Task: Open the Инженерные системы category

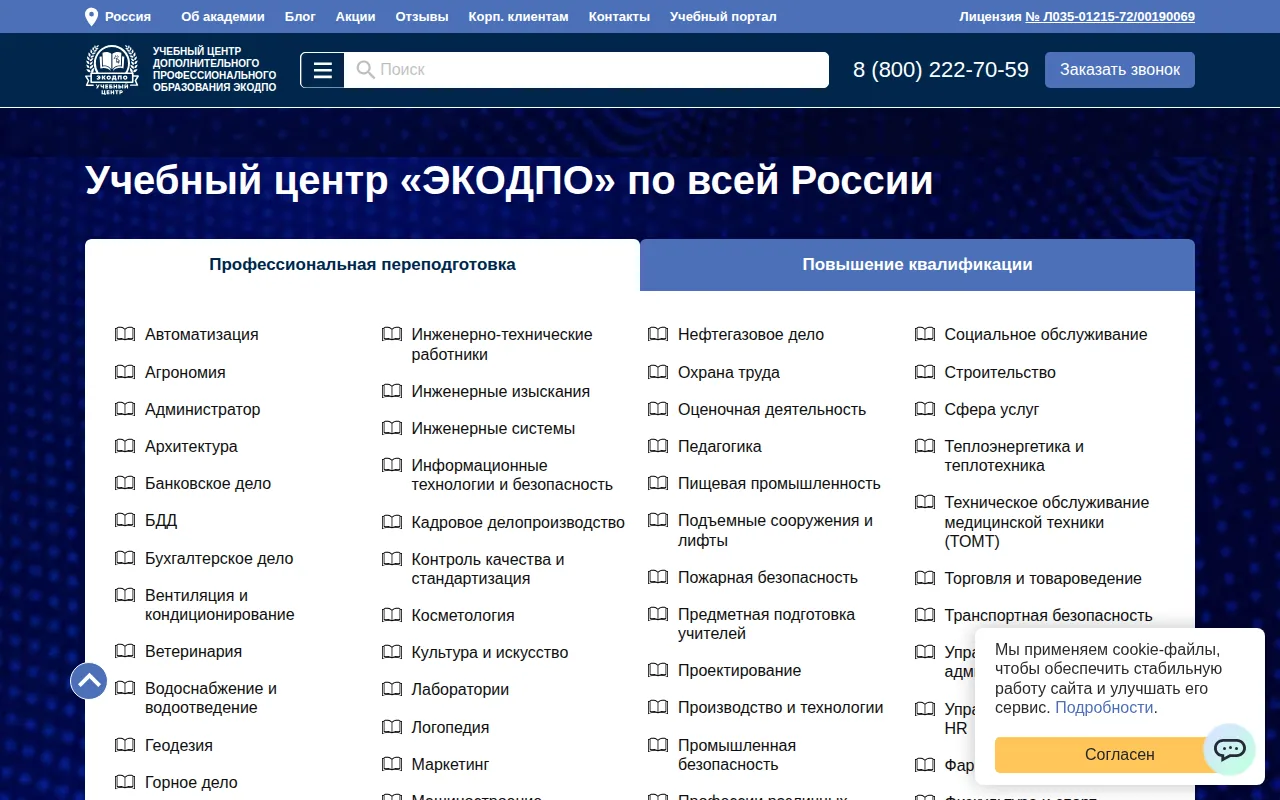Action: pos(493,428)
